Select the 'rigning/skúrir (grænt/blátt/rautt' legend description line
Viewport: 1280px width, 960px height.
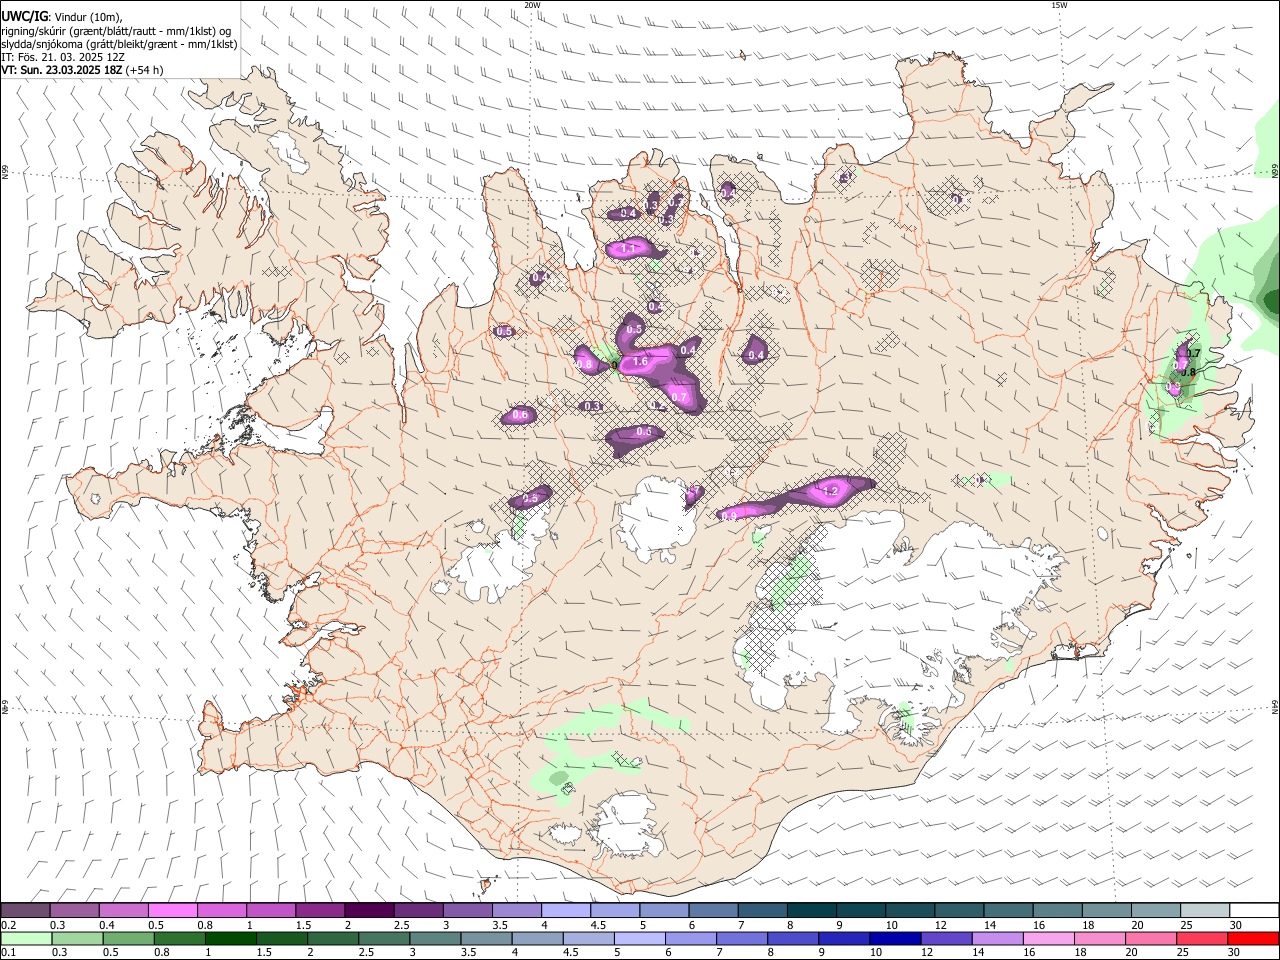[x=117, y=30]
